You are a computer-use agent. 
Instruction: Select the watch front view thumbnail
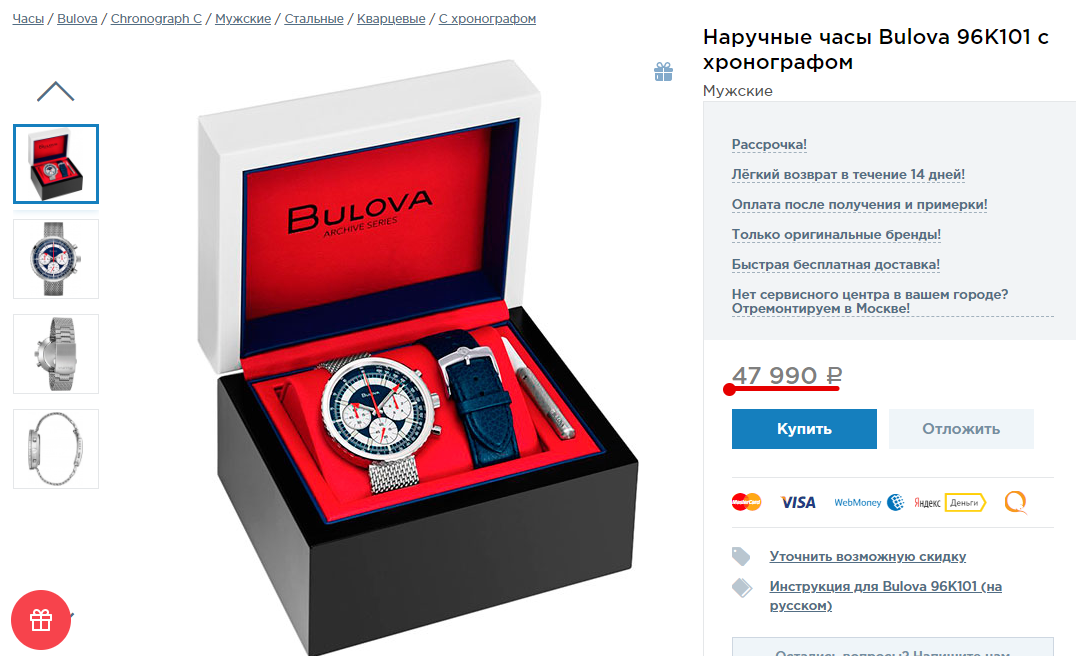click(x=56, y=259)
